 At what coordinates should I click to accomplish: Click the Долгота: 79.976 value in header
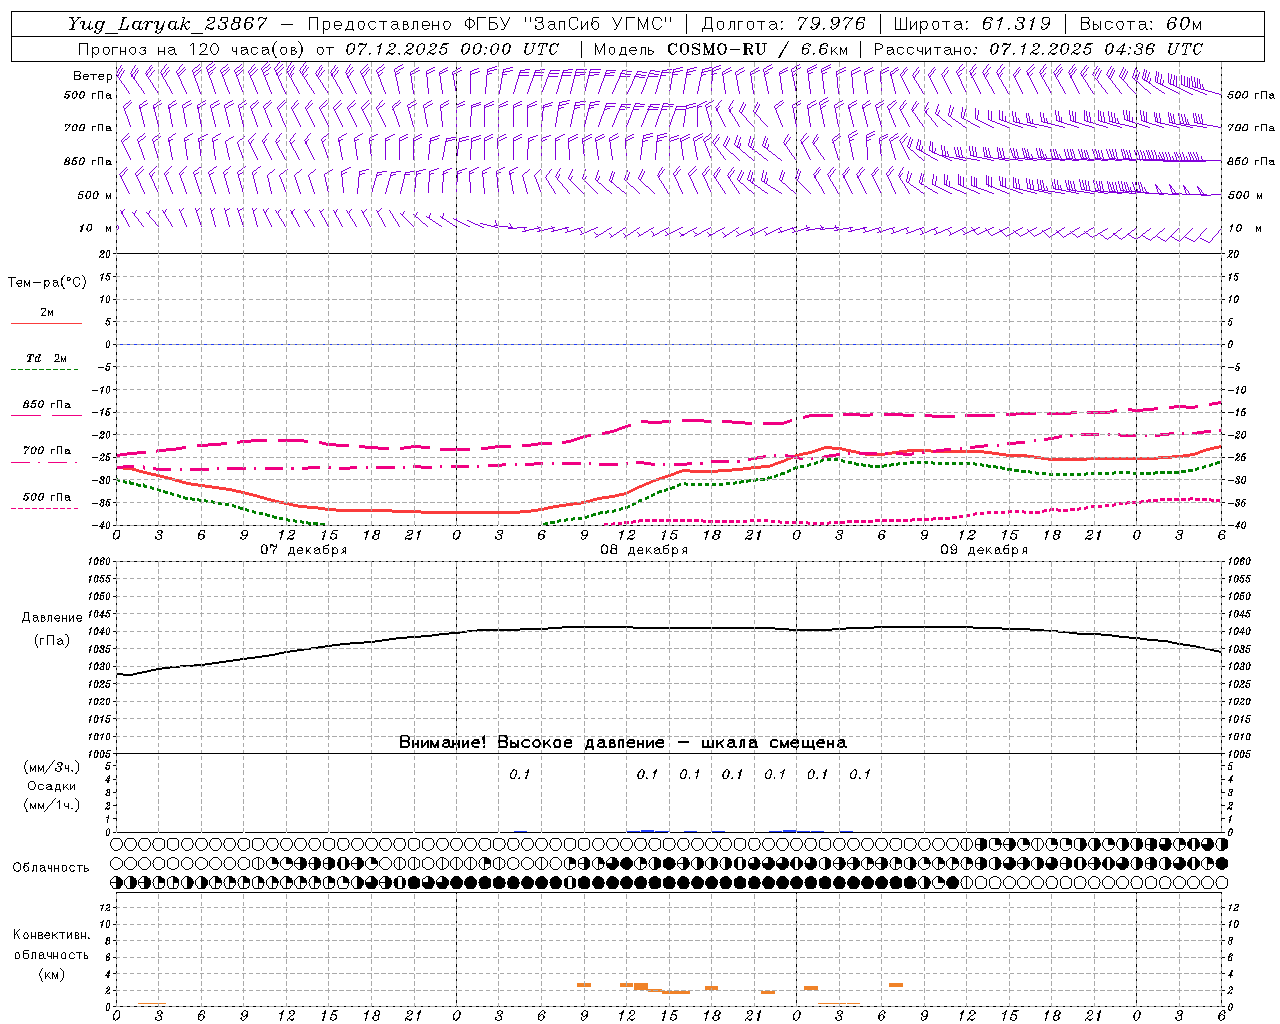click(783, 24)
